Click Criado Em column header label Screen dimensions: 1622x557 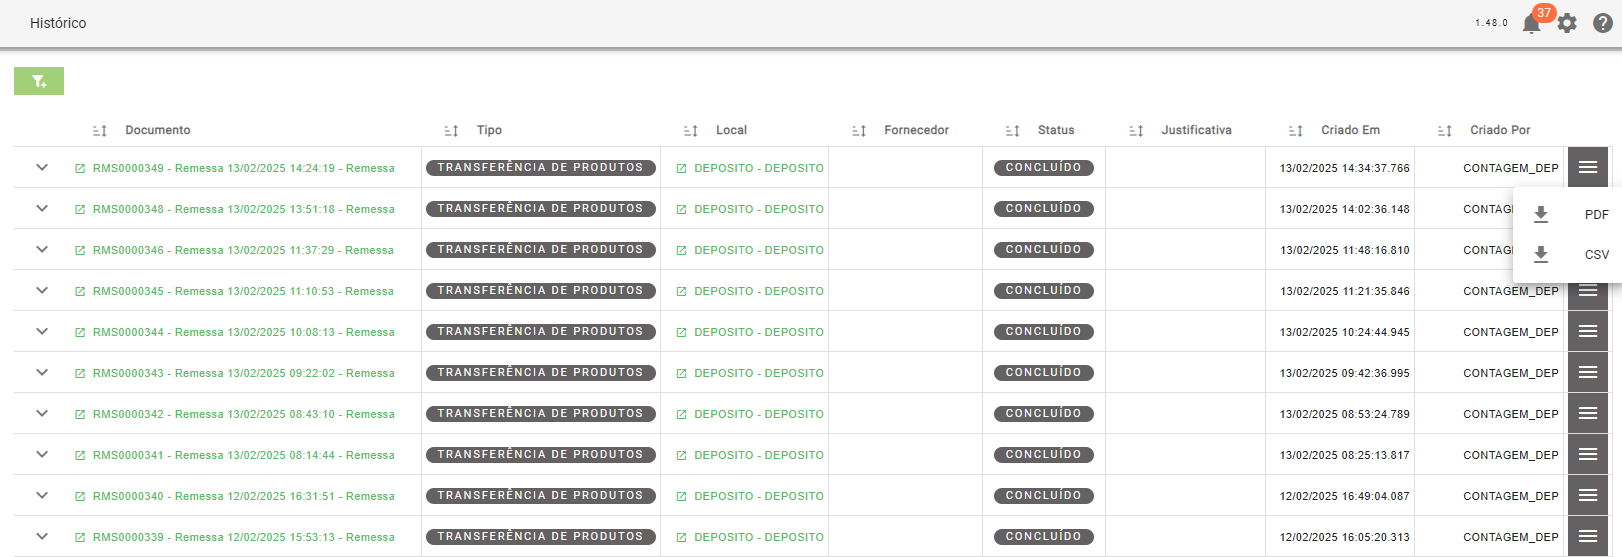1350,130
